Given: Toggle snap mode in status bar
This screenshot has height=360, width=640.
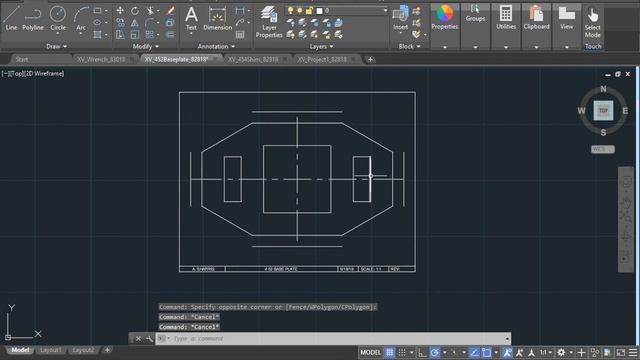Looking at the screenshot, I should [x=402, y=352].
